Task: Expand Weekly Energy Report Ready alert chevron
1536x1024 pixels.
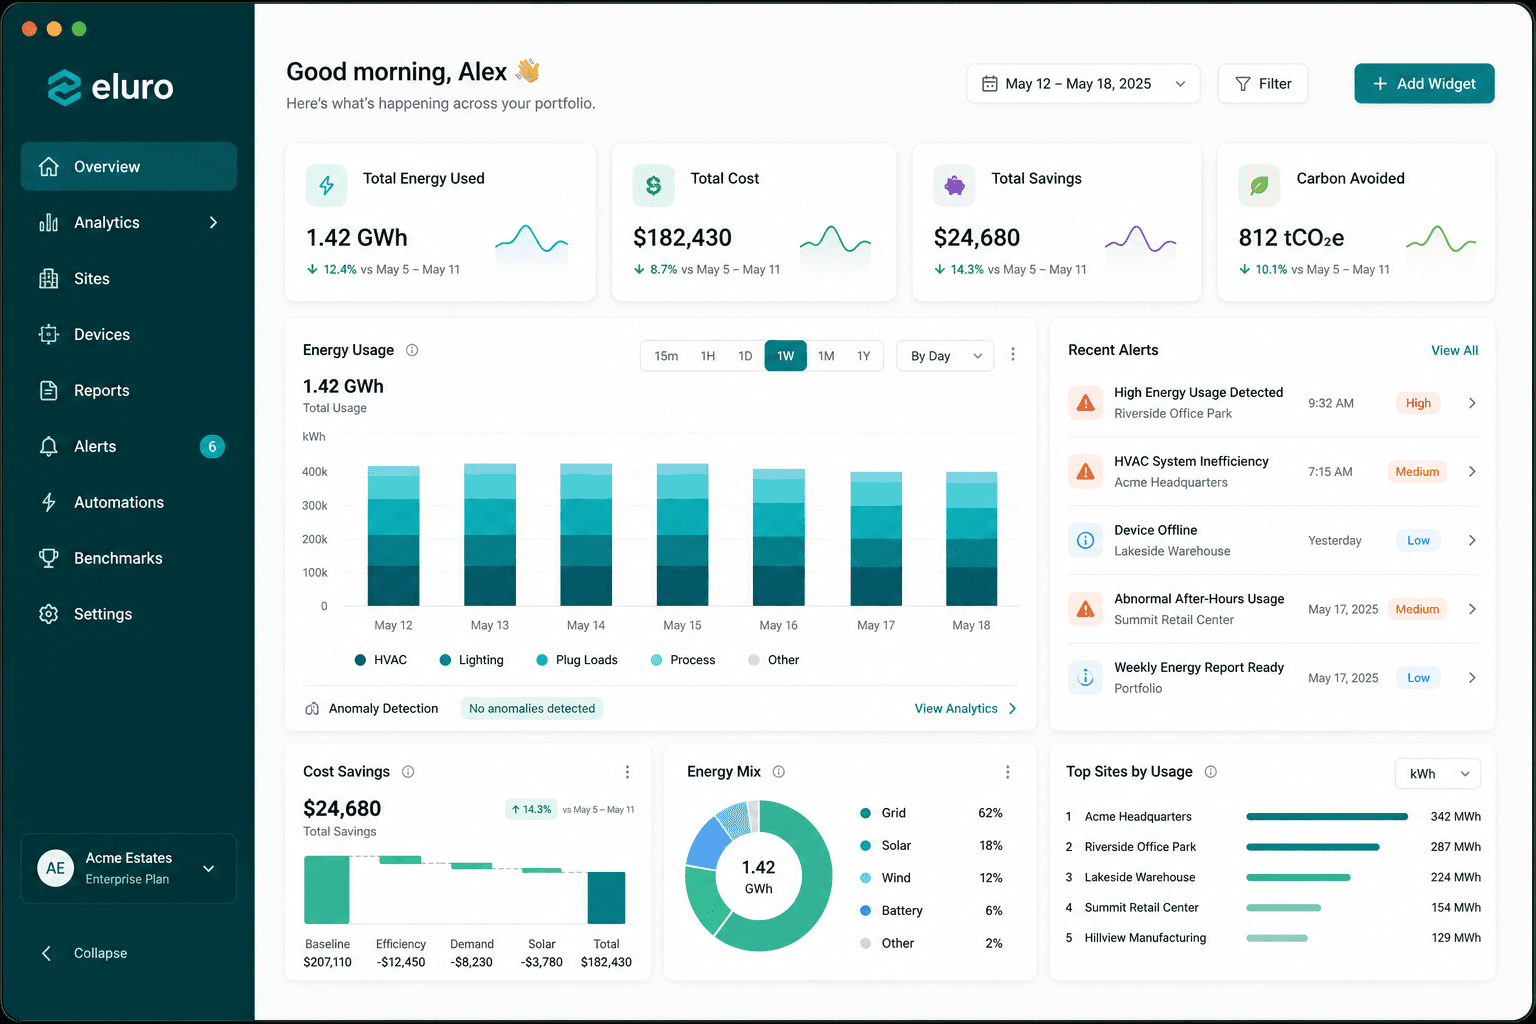Action: click(x=1472, y=678)
